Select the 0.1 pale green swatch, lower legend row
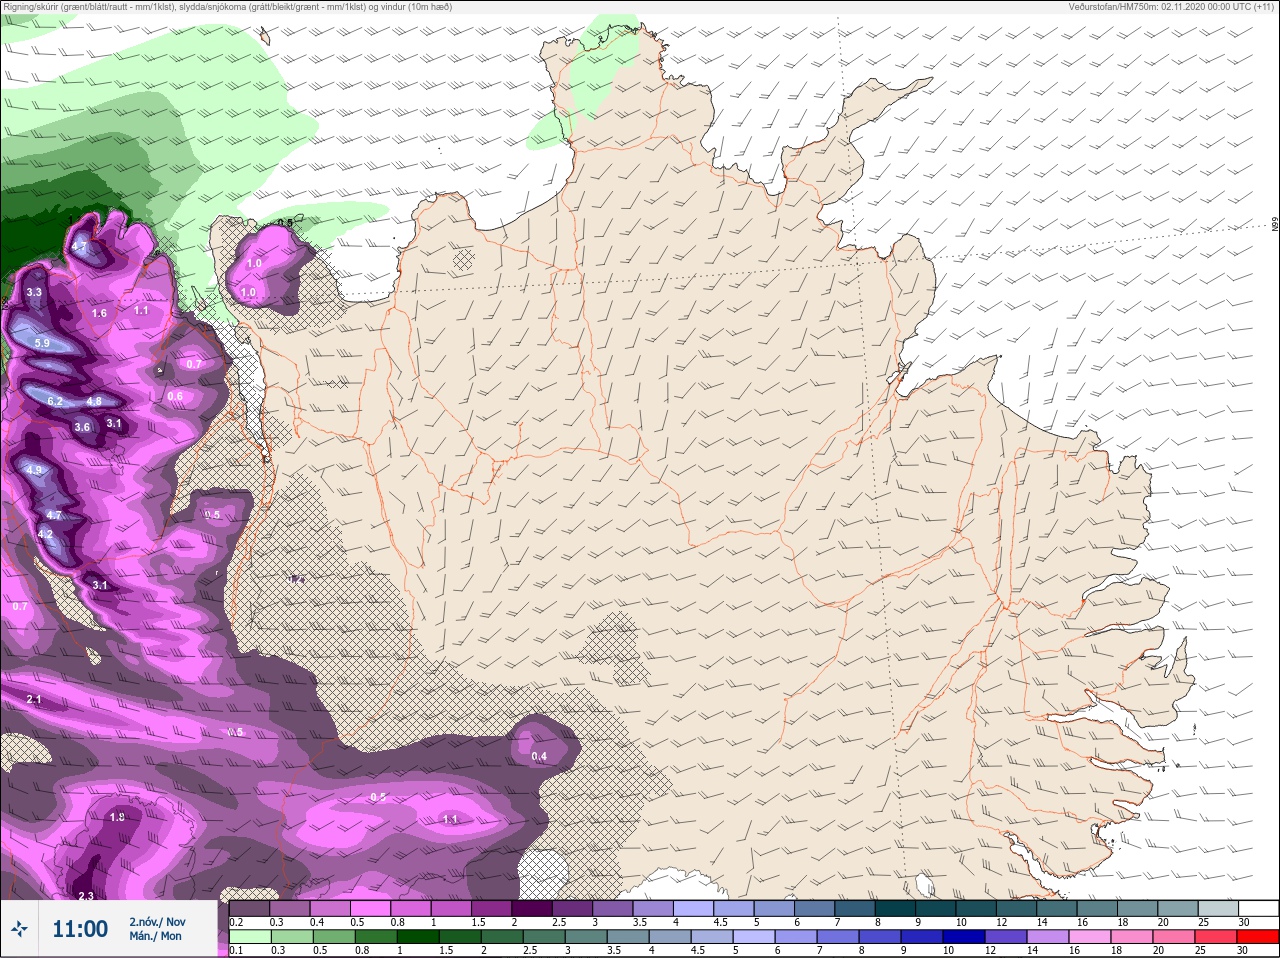 (x=249, y=937)
